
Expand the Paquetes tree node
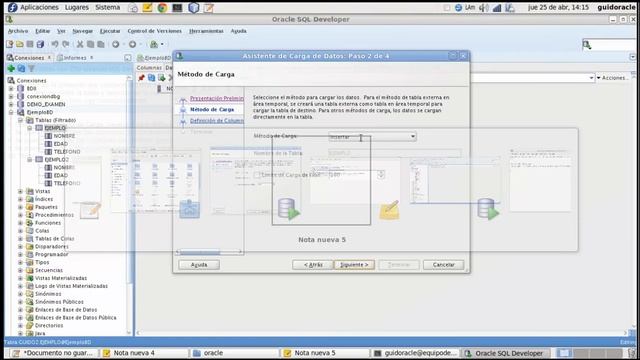coord(20,207)
